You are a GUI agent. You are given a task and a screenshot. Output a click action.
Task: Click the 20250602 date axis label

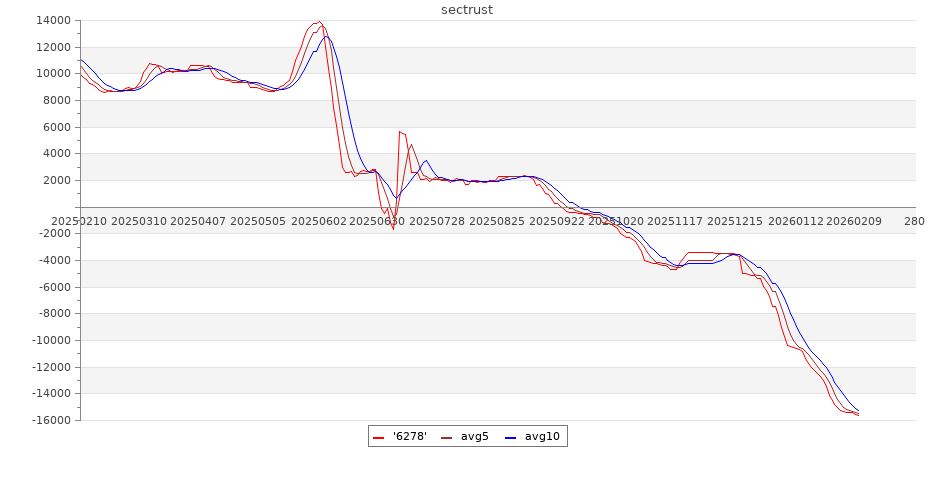320,221
